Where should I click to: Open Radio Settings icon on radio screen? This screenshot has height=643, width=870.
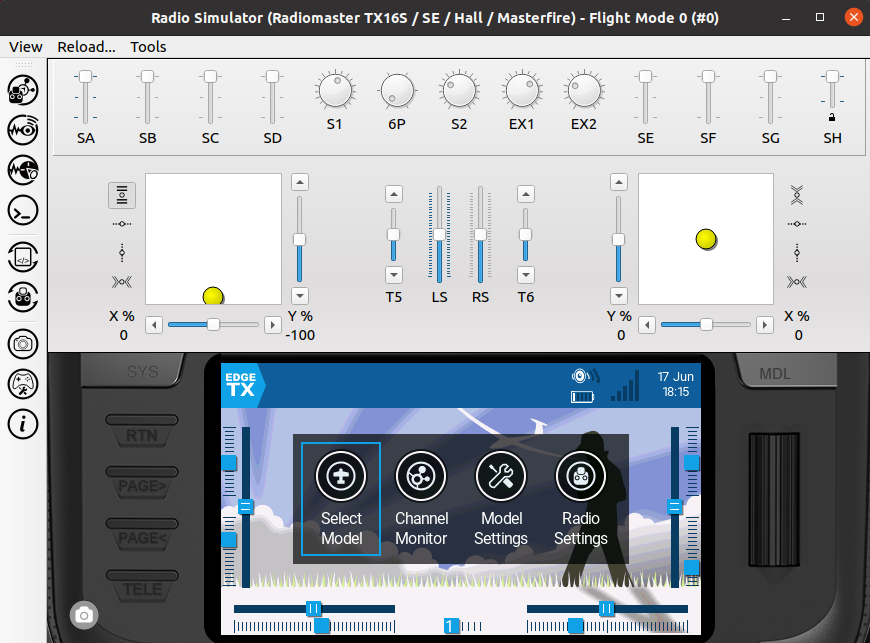point(581,476)
